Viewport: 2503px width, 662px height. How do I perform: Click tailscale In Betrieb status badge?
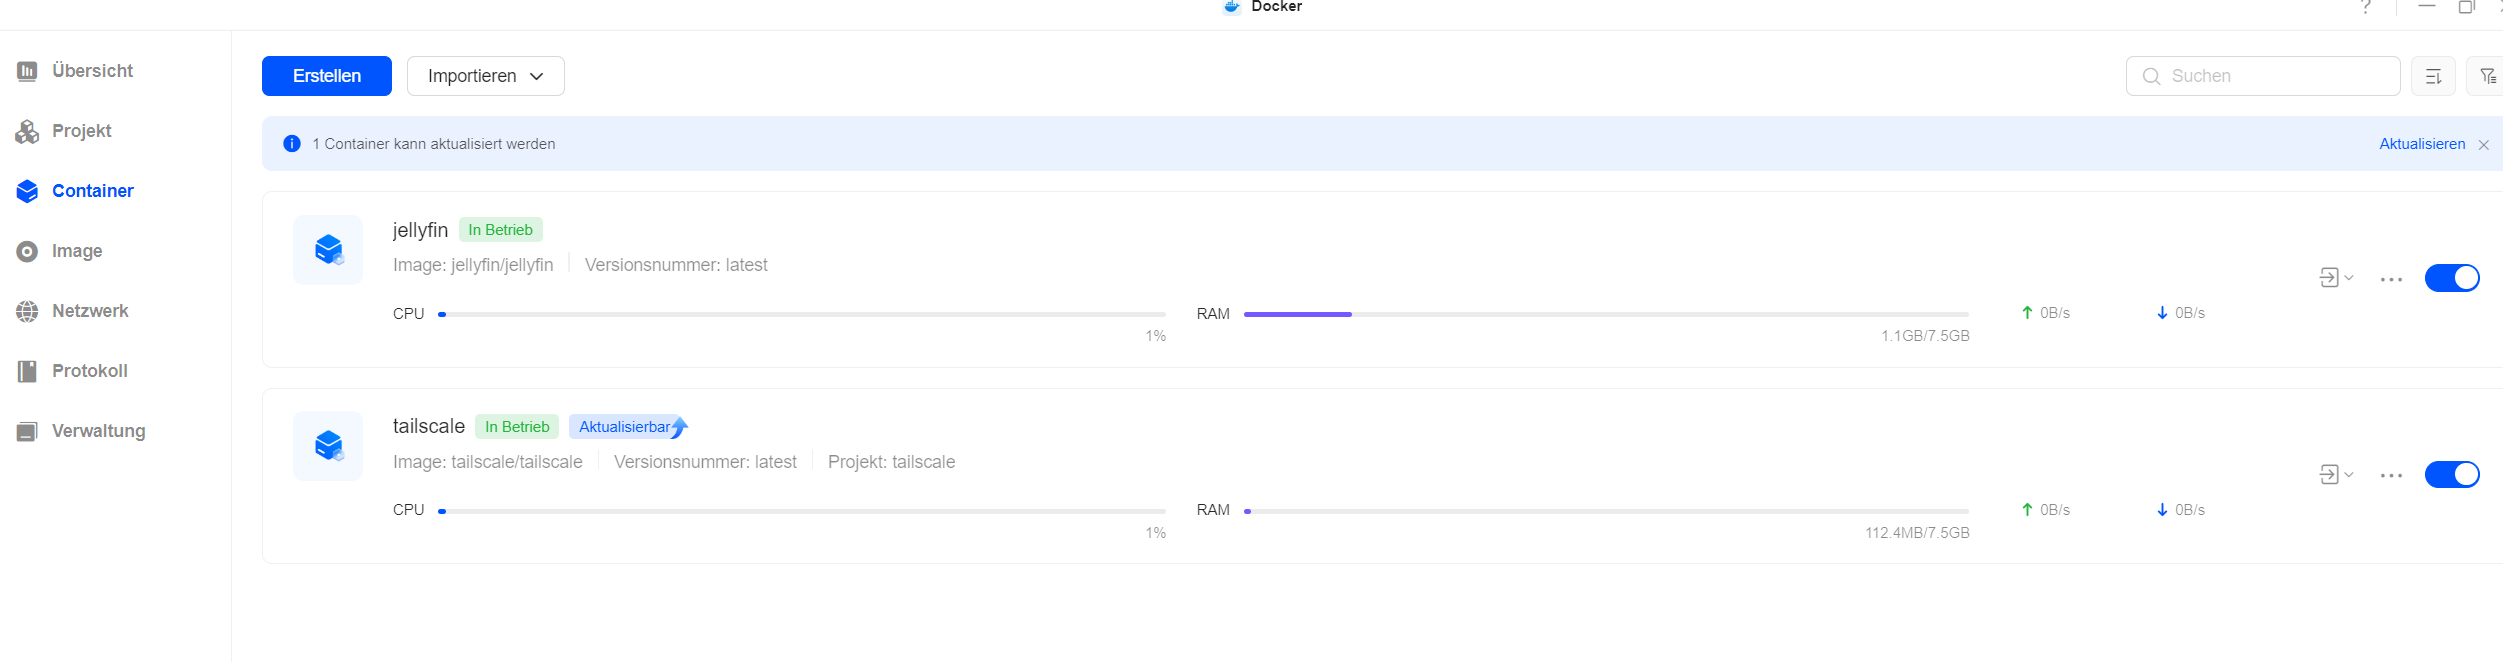click(x=517, y=427)
